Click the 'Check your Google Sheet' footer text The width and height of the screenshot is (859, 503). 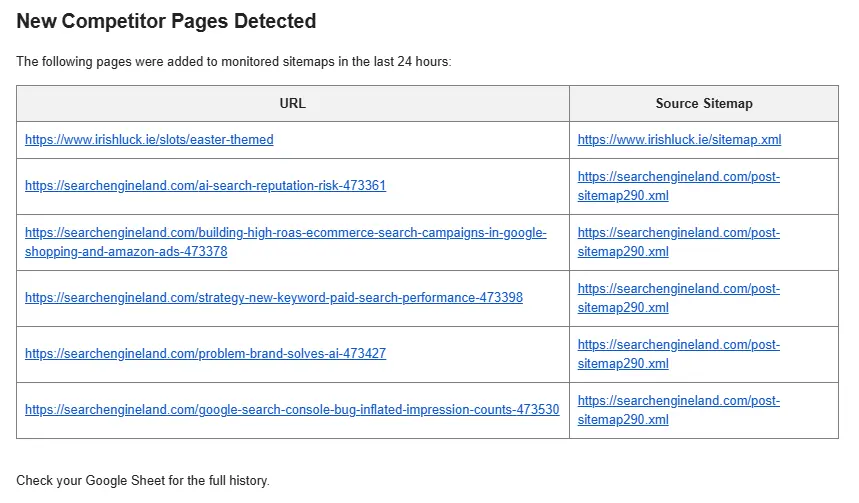pos(143,481)
